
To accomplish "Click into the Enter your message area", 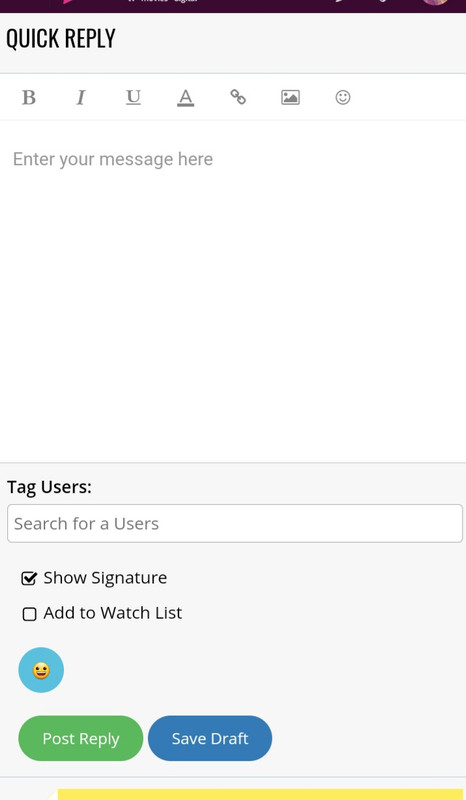I will (233, 291).
